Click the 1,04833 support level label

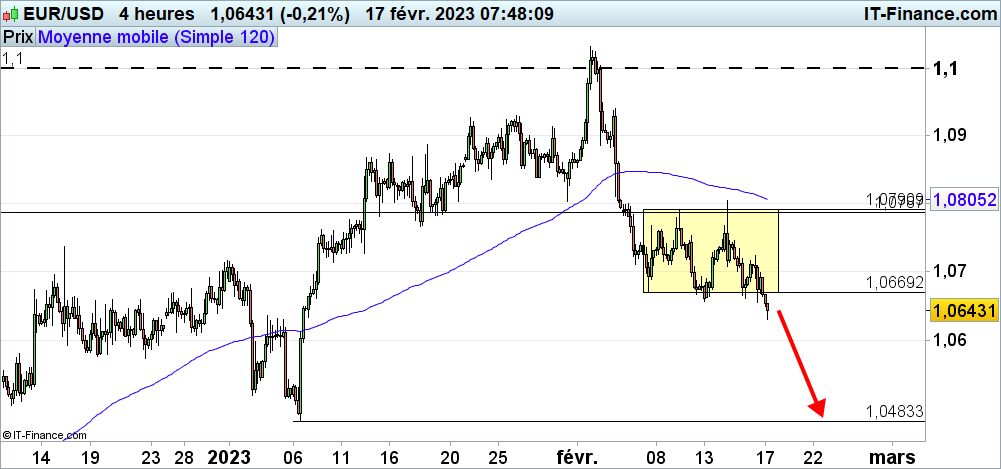(x=895, y=411)
